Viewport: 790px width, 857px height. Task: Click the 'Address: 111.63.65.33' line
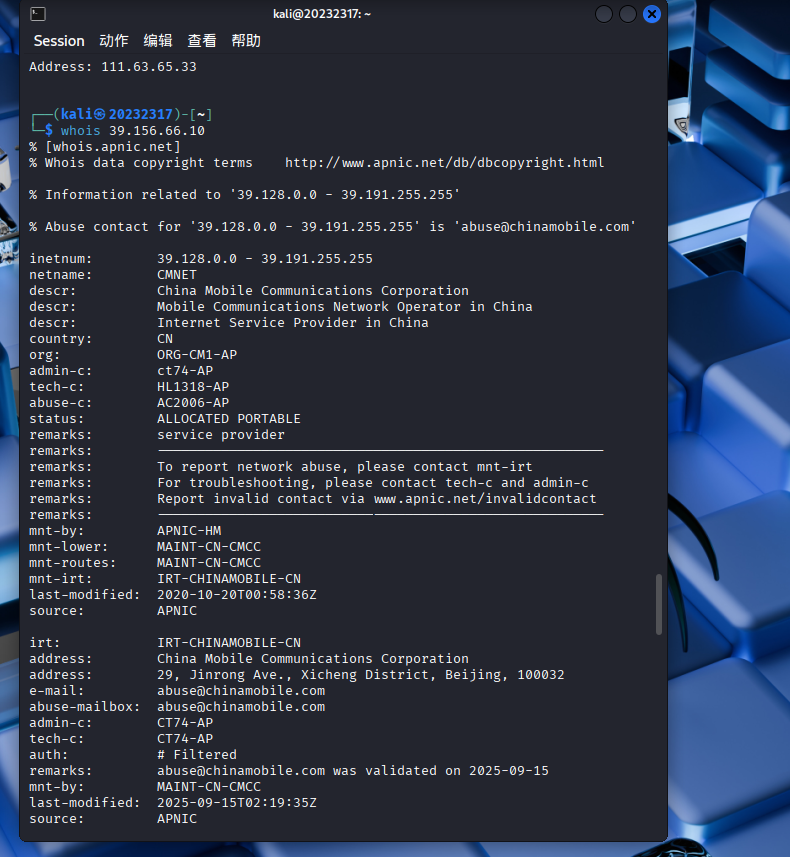(113, 67)
